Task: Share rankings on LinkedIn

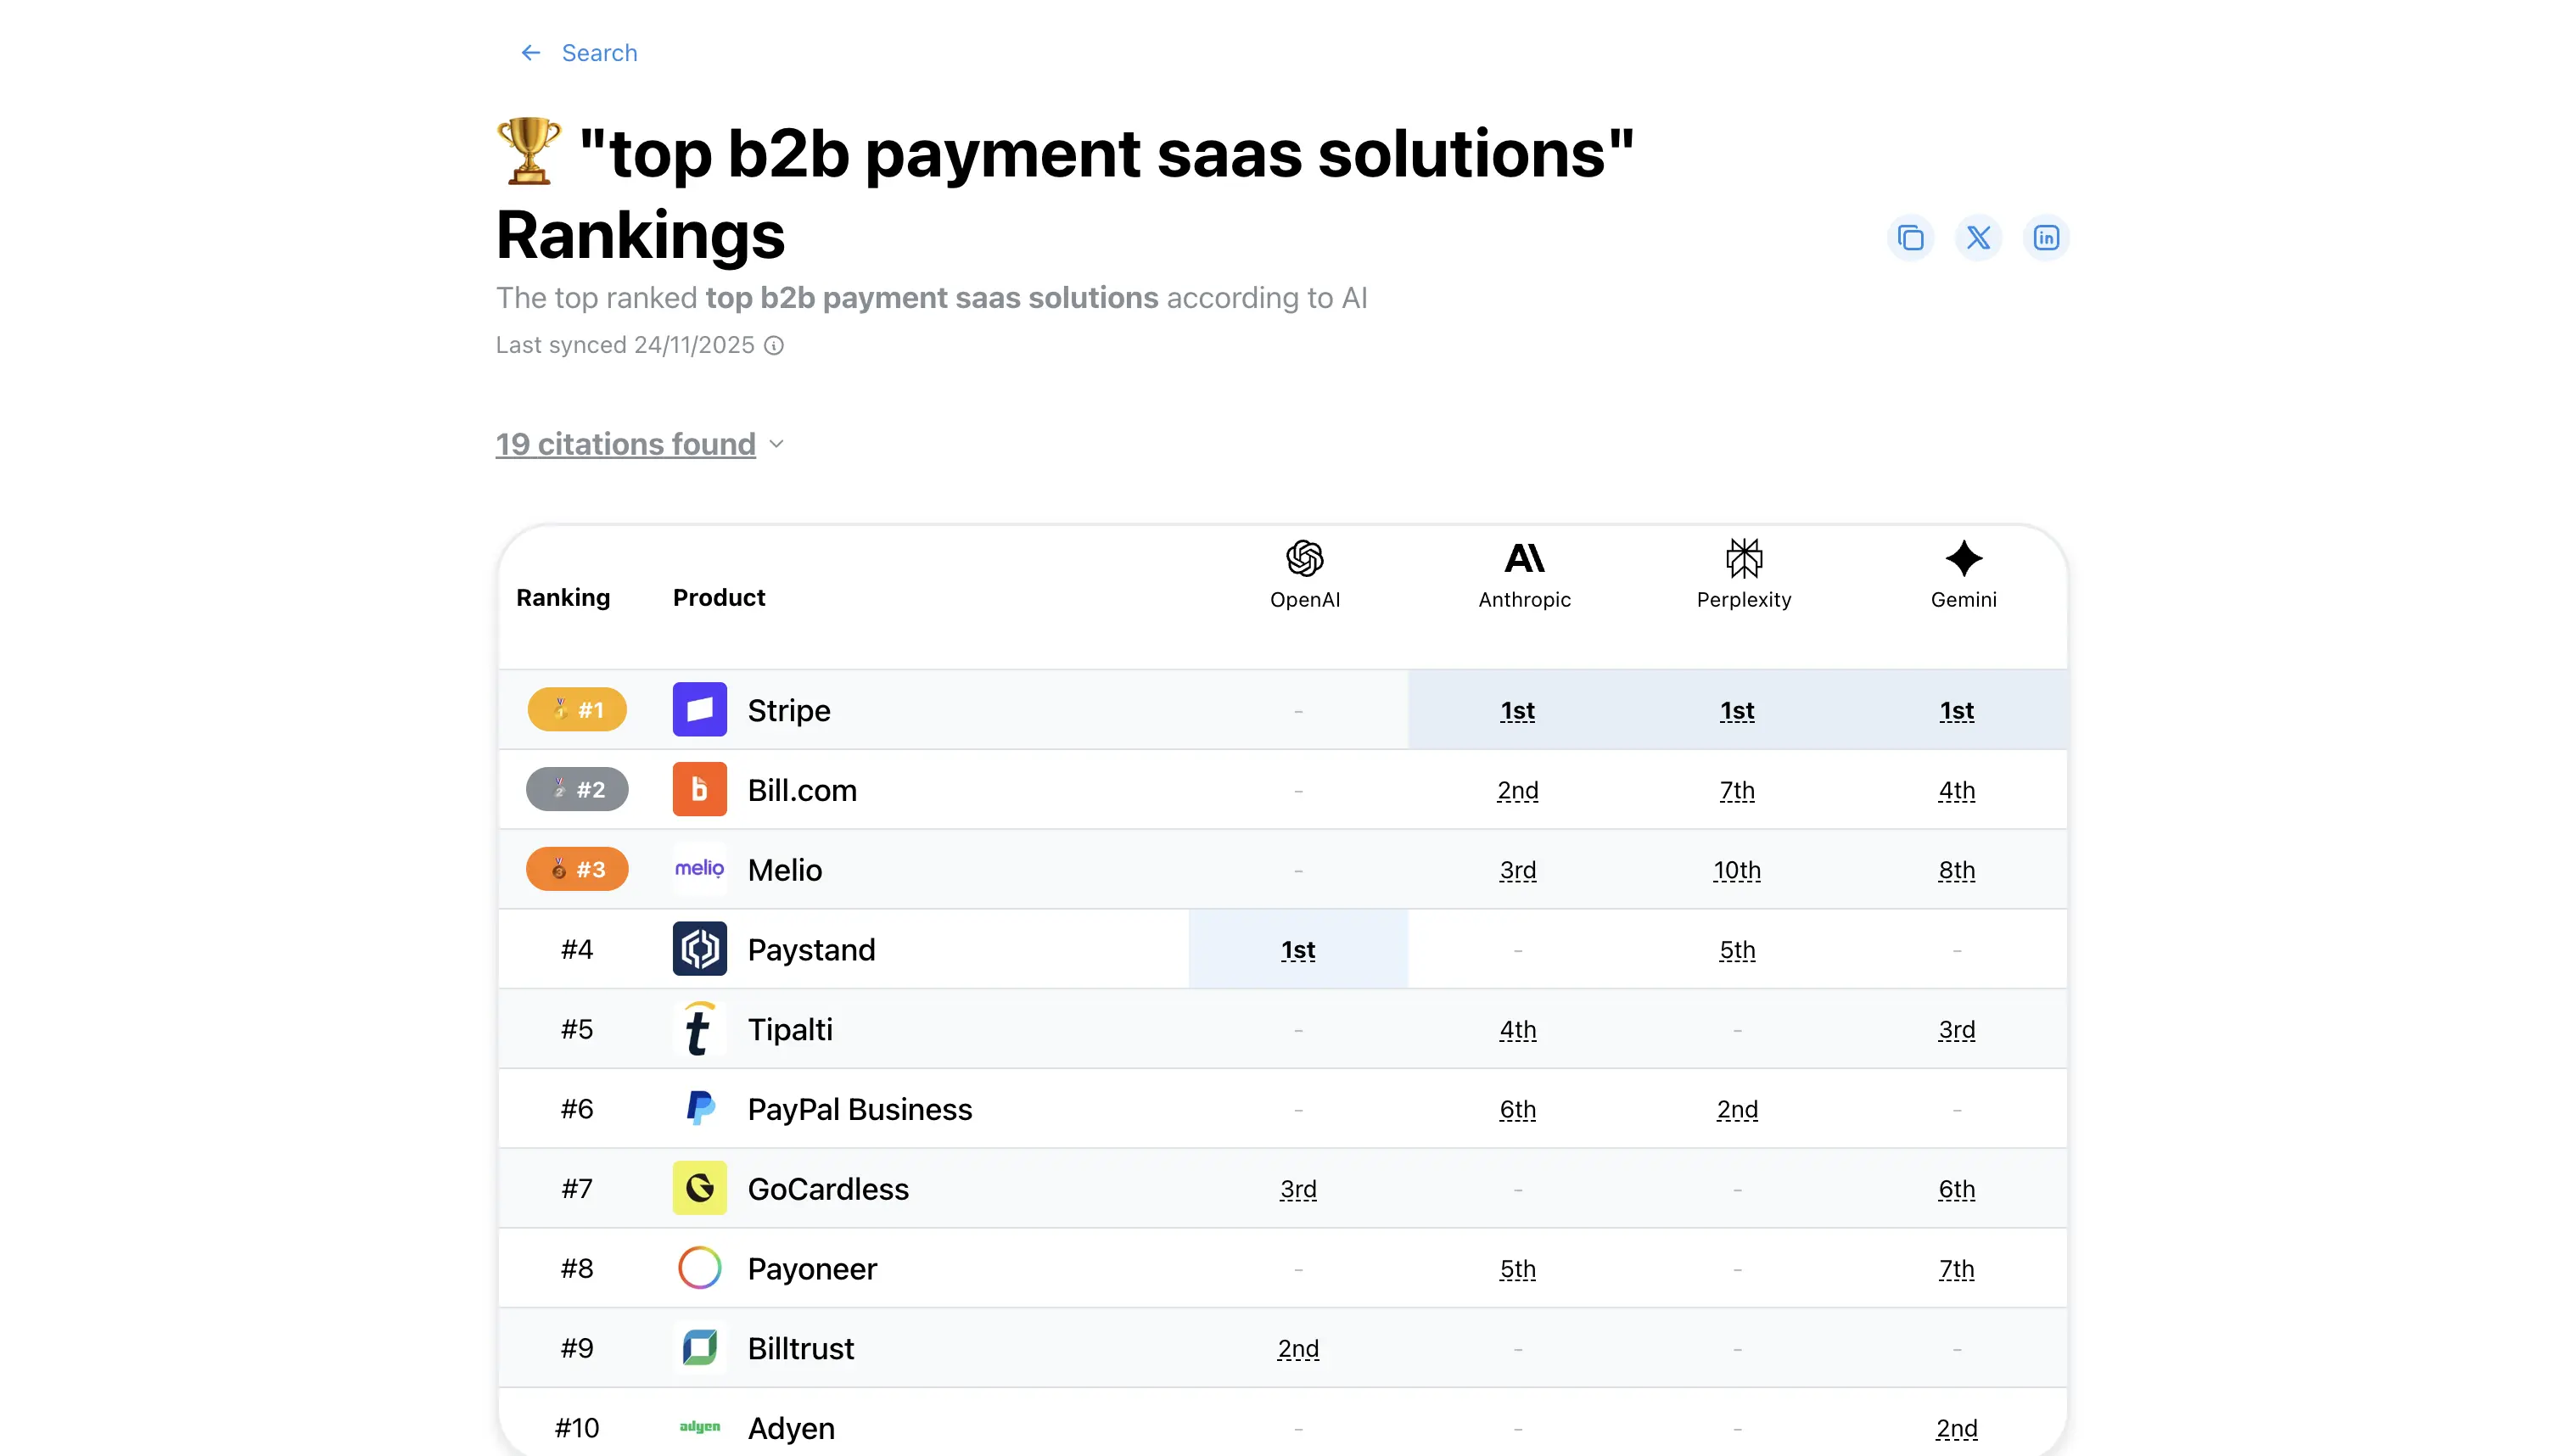Action: coord(2046,238)
